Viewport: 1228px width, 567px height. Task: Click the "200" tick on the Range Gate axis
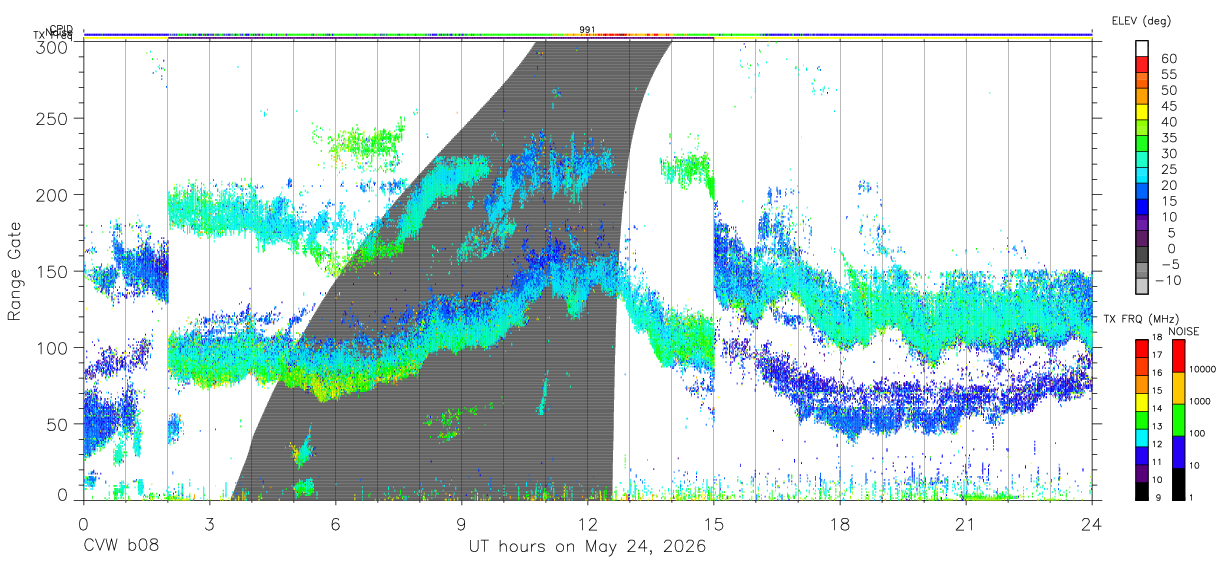tap(51, 195)
